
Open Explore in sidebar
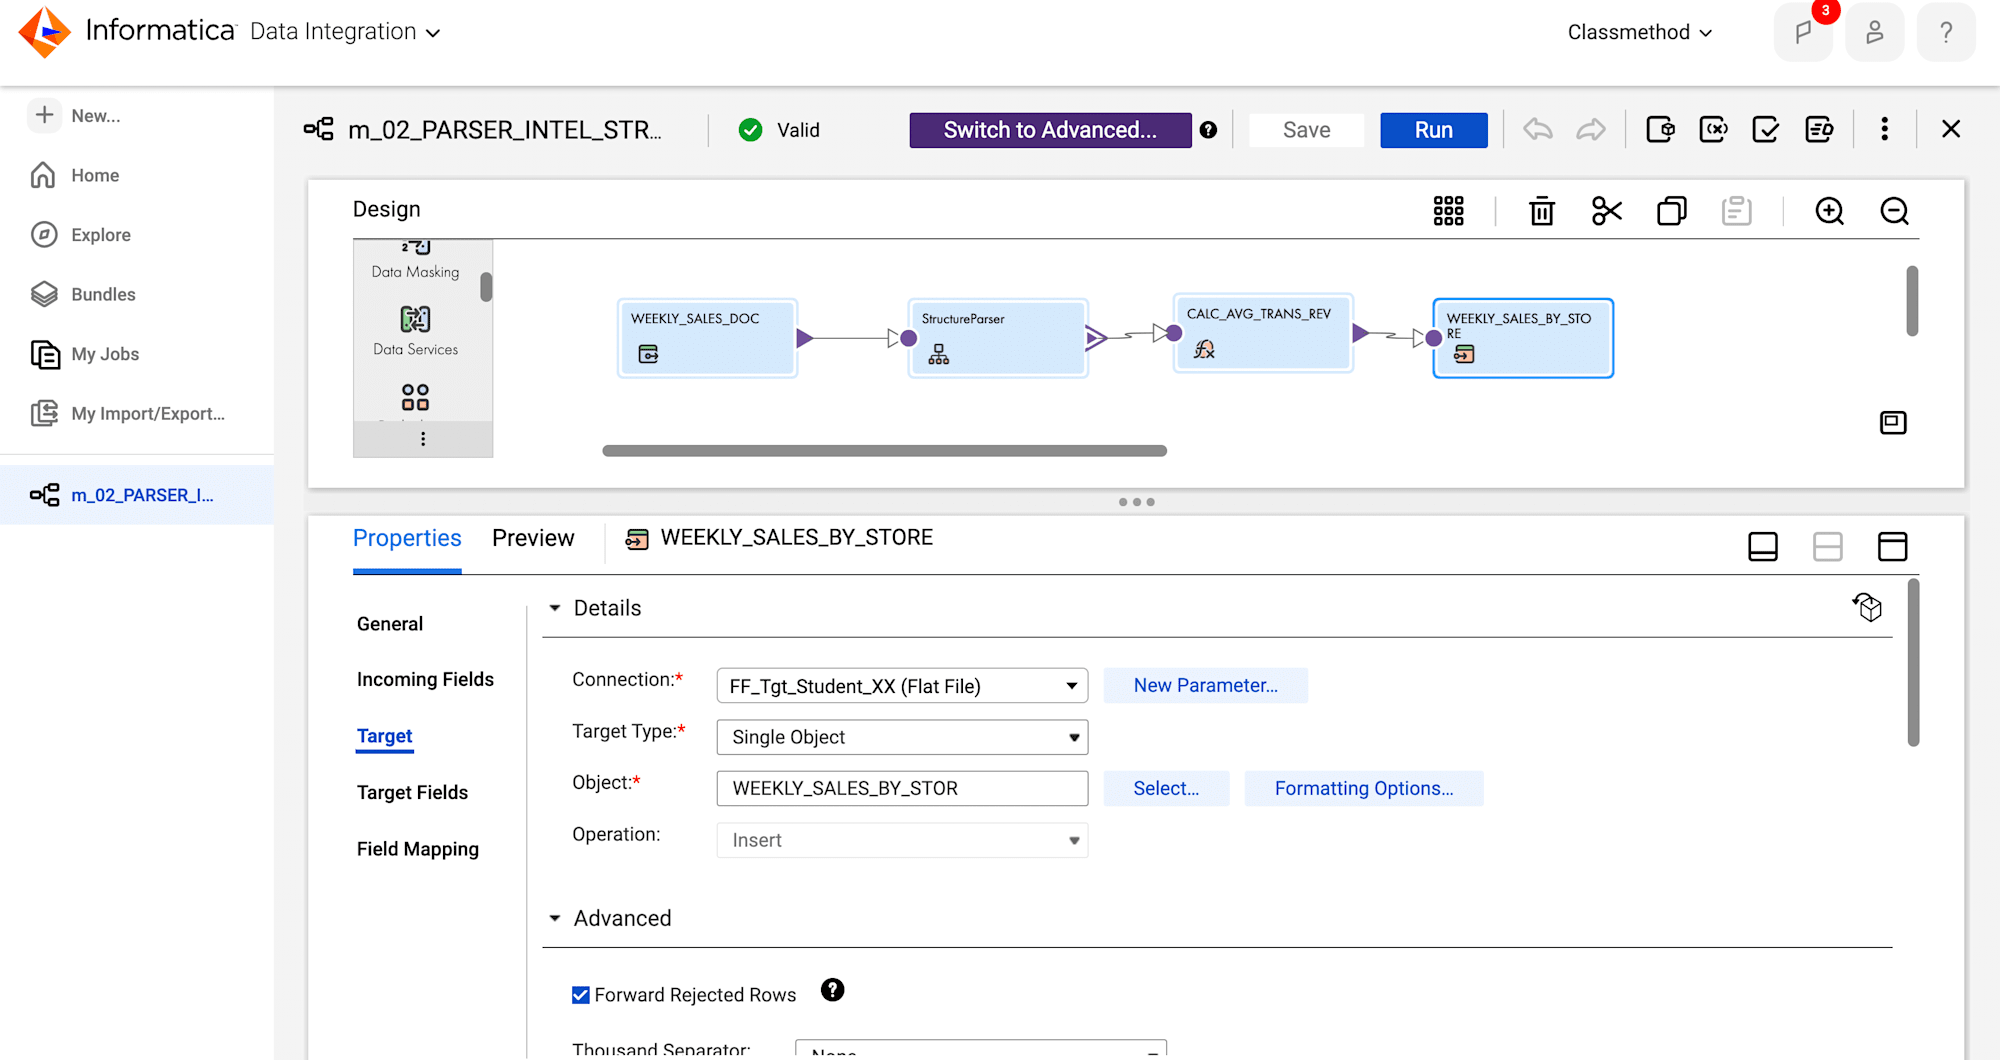coord(81,235)
